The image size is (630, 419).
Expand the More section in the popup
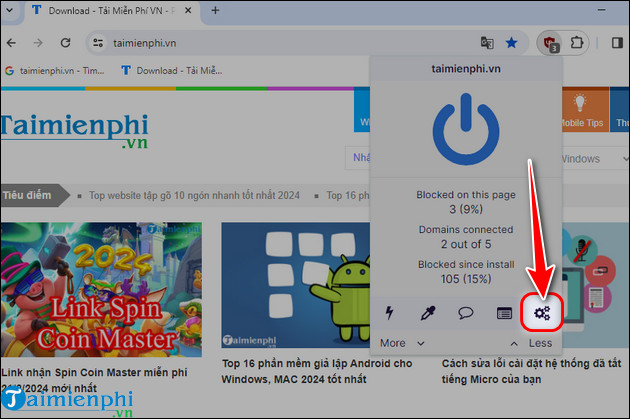point(402,343)
